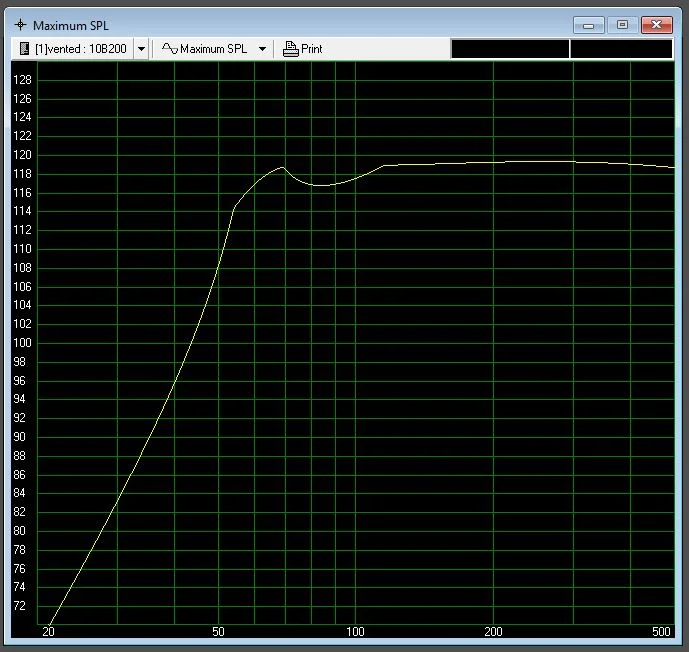The width and height of the screenshot is (689, 652).
Task: Expand the design selector dropdown arrow
Action: (x=141, y=48)
